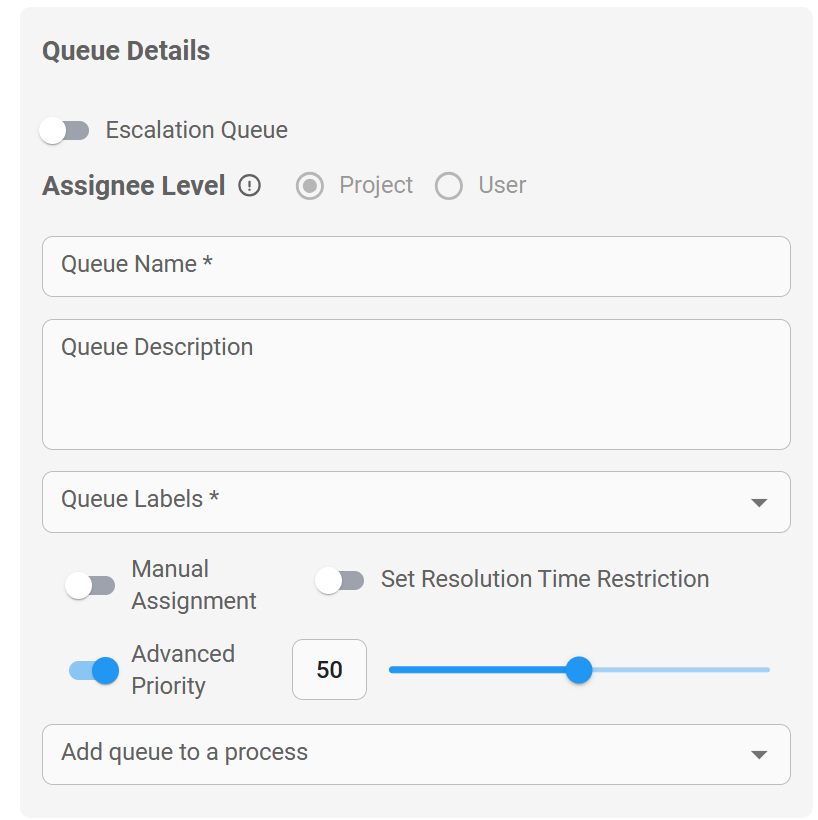Expand the Add queue to a process field
Viewport: 818px width, 820px height.
pyautogui.click(x=400, y=755)
